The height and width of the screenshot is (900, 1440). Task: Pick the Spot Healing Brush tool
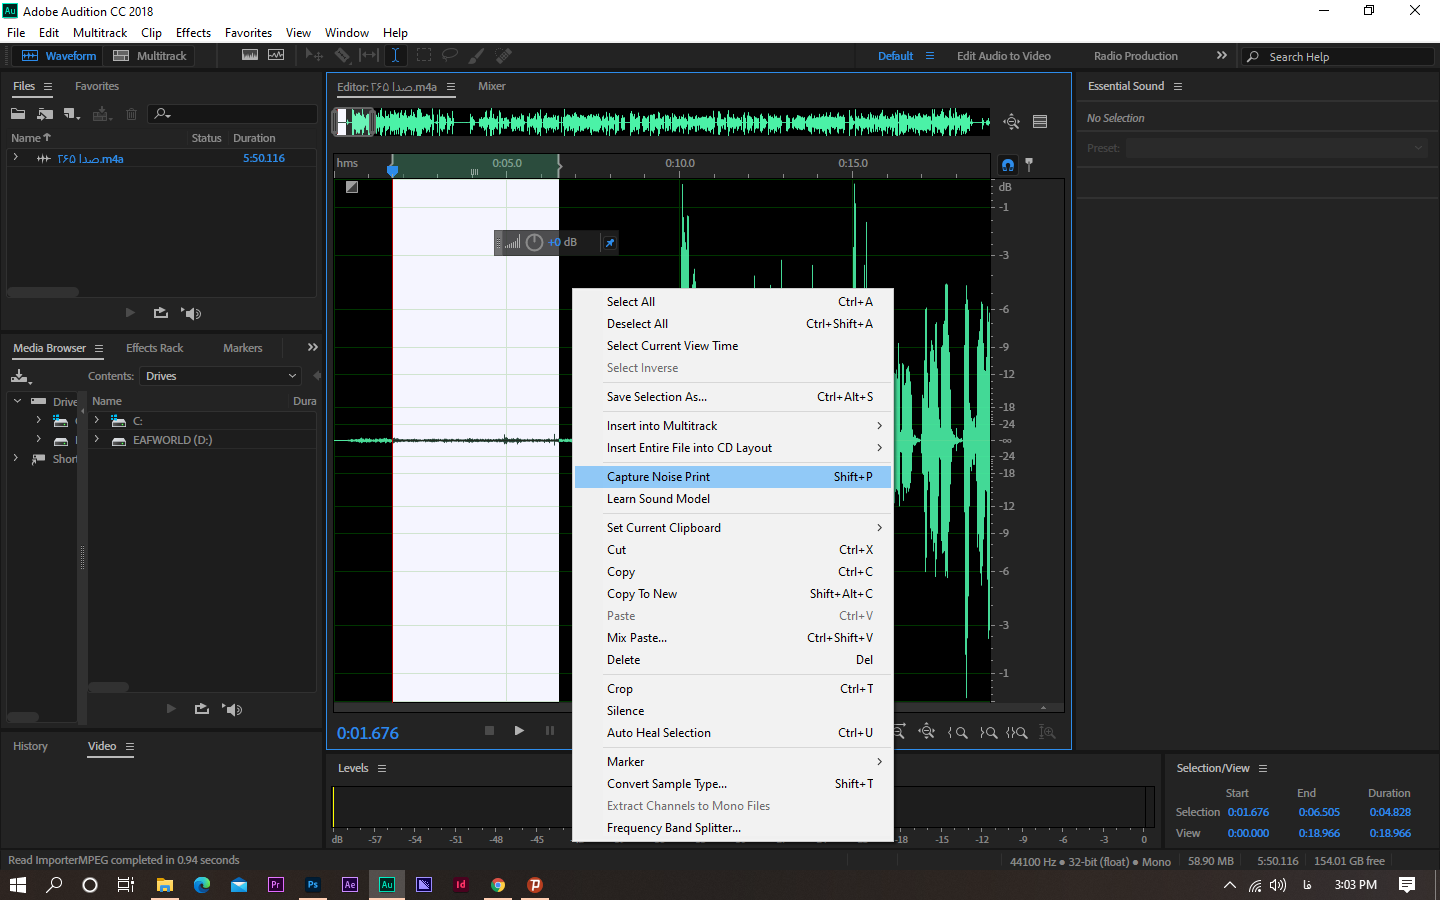tap(504, 56)
